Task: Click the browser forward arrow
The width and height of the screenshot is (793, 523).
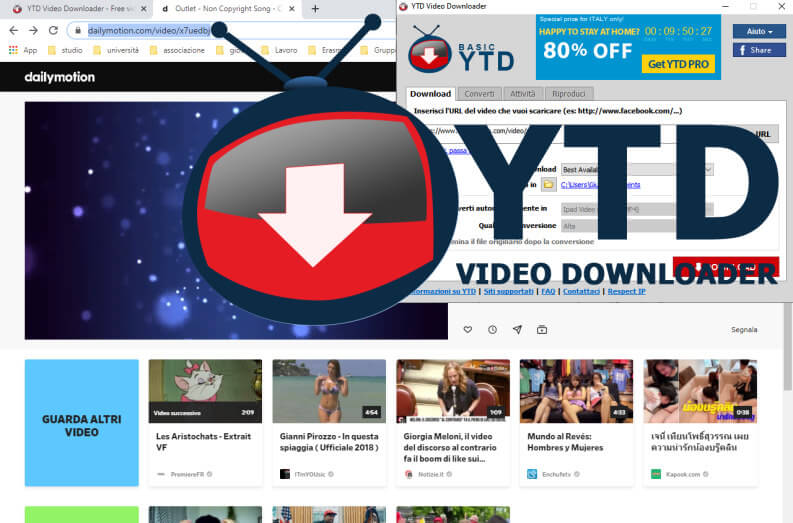Action: pos(33,30)
